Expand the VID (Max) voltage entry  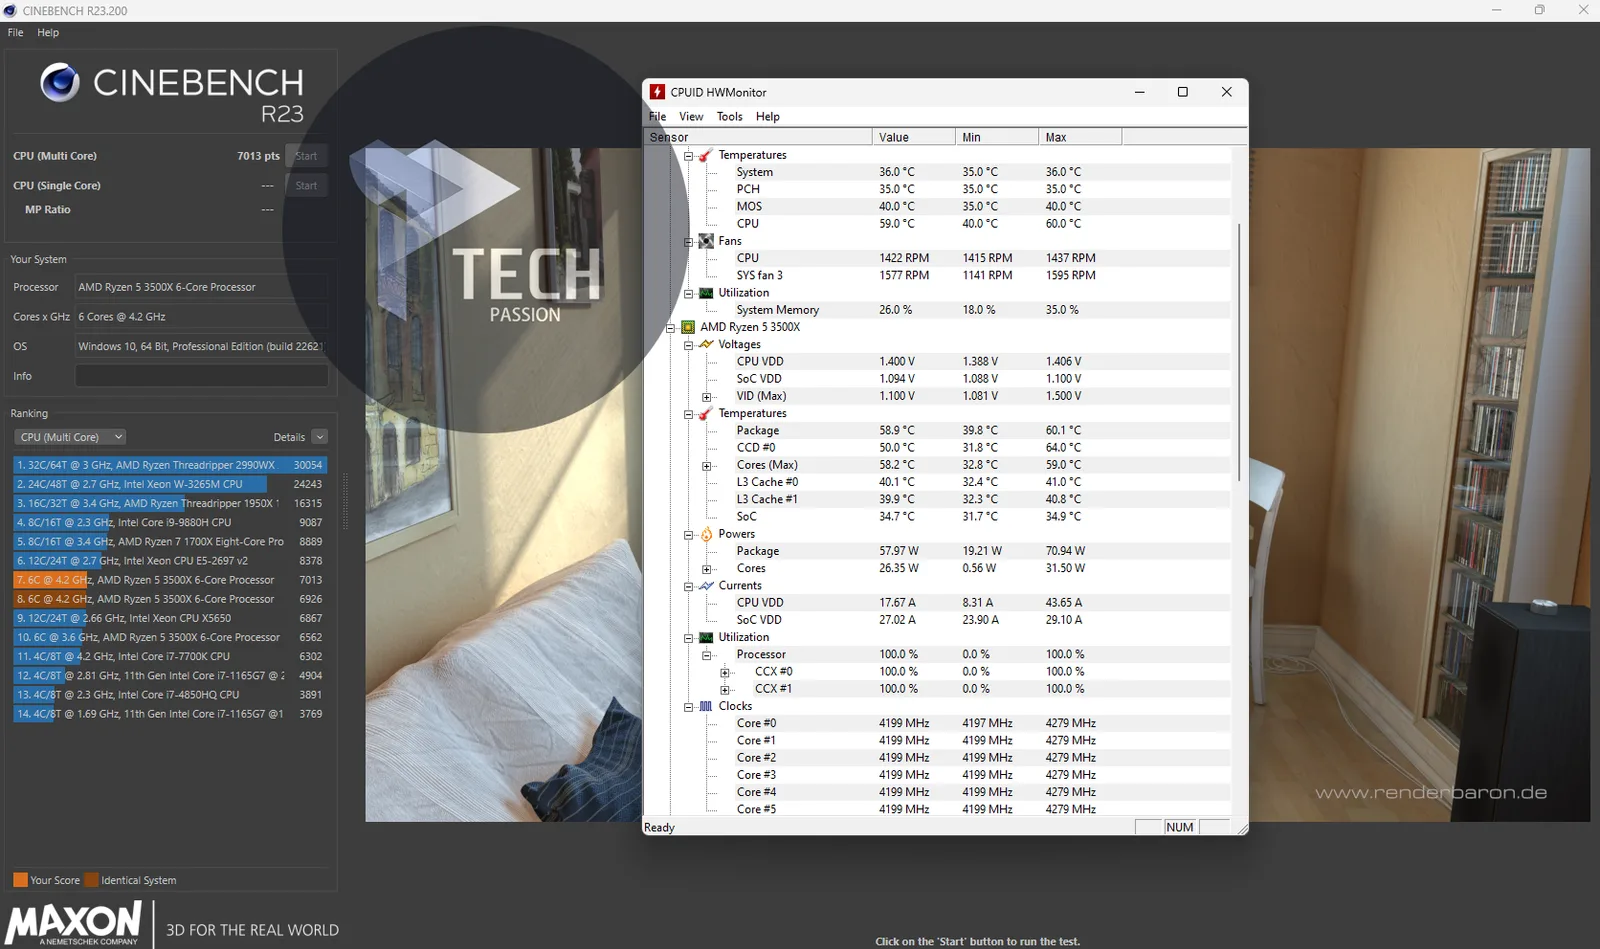point(707,397)
